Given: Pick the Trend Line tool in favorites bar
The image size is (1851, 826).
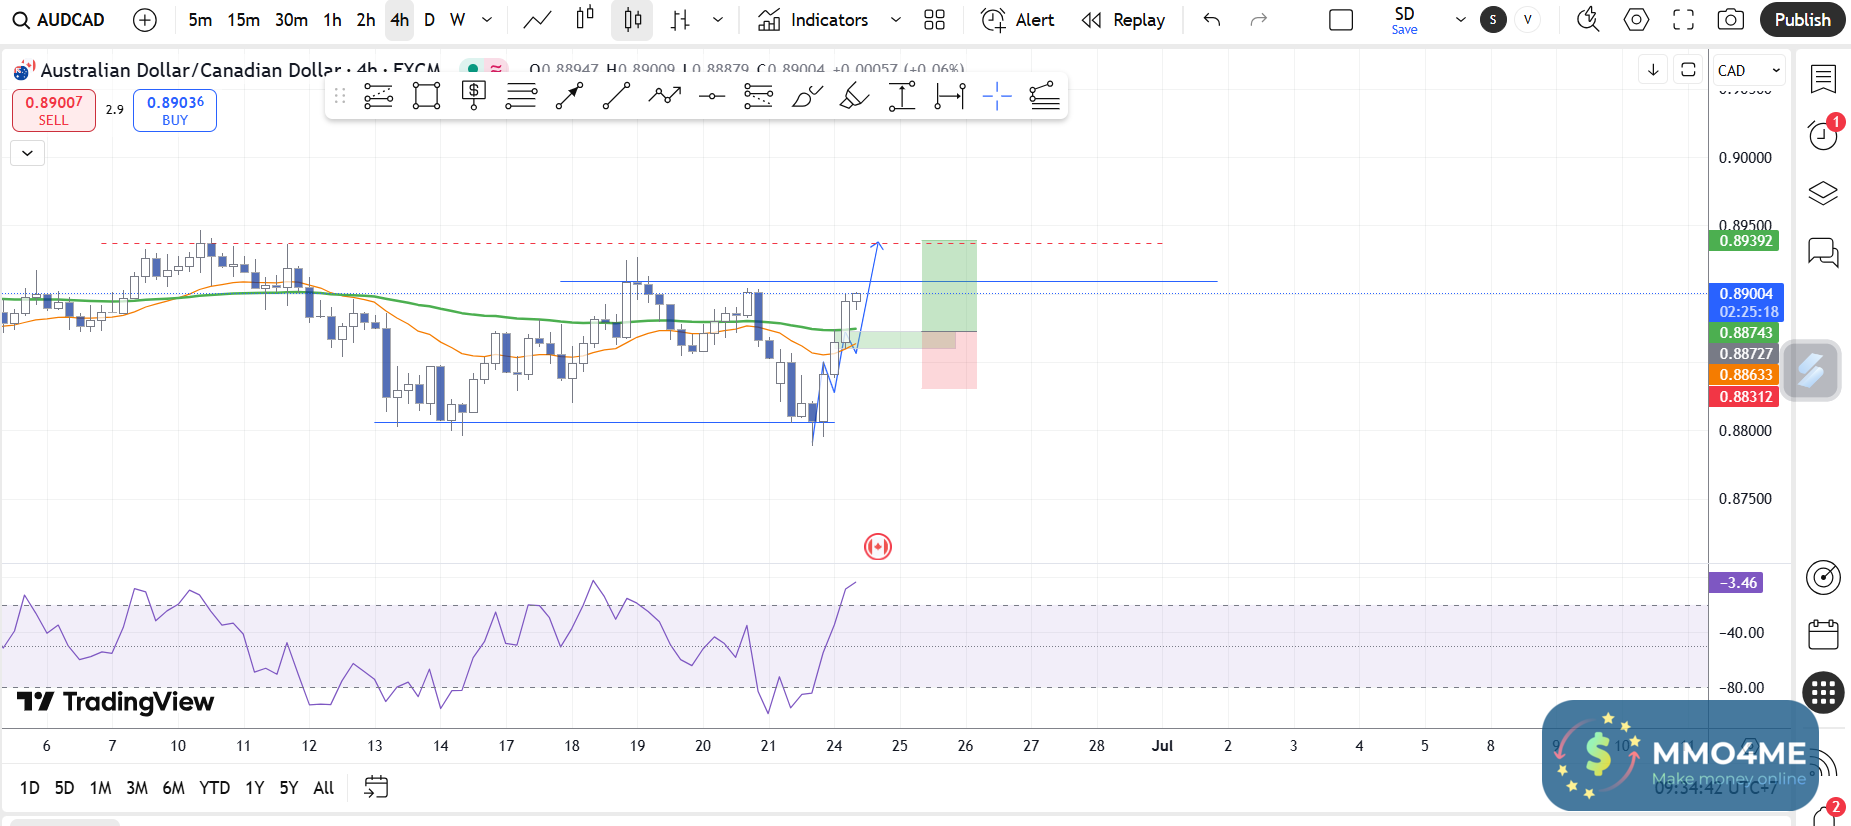Looking at the screenshot, I should point(616,96).
